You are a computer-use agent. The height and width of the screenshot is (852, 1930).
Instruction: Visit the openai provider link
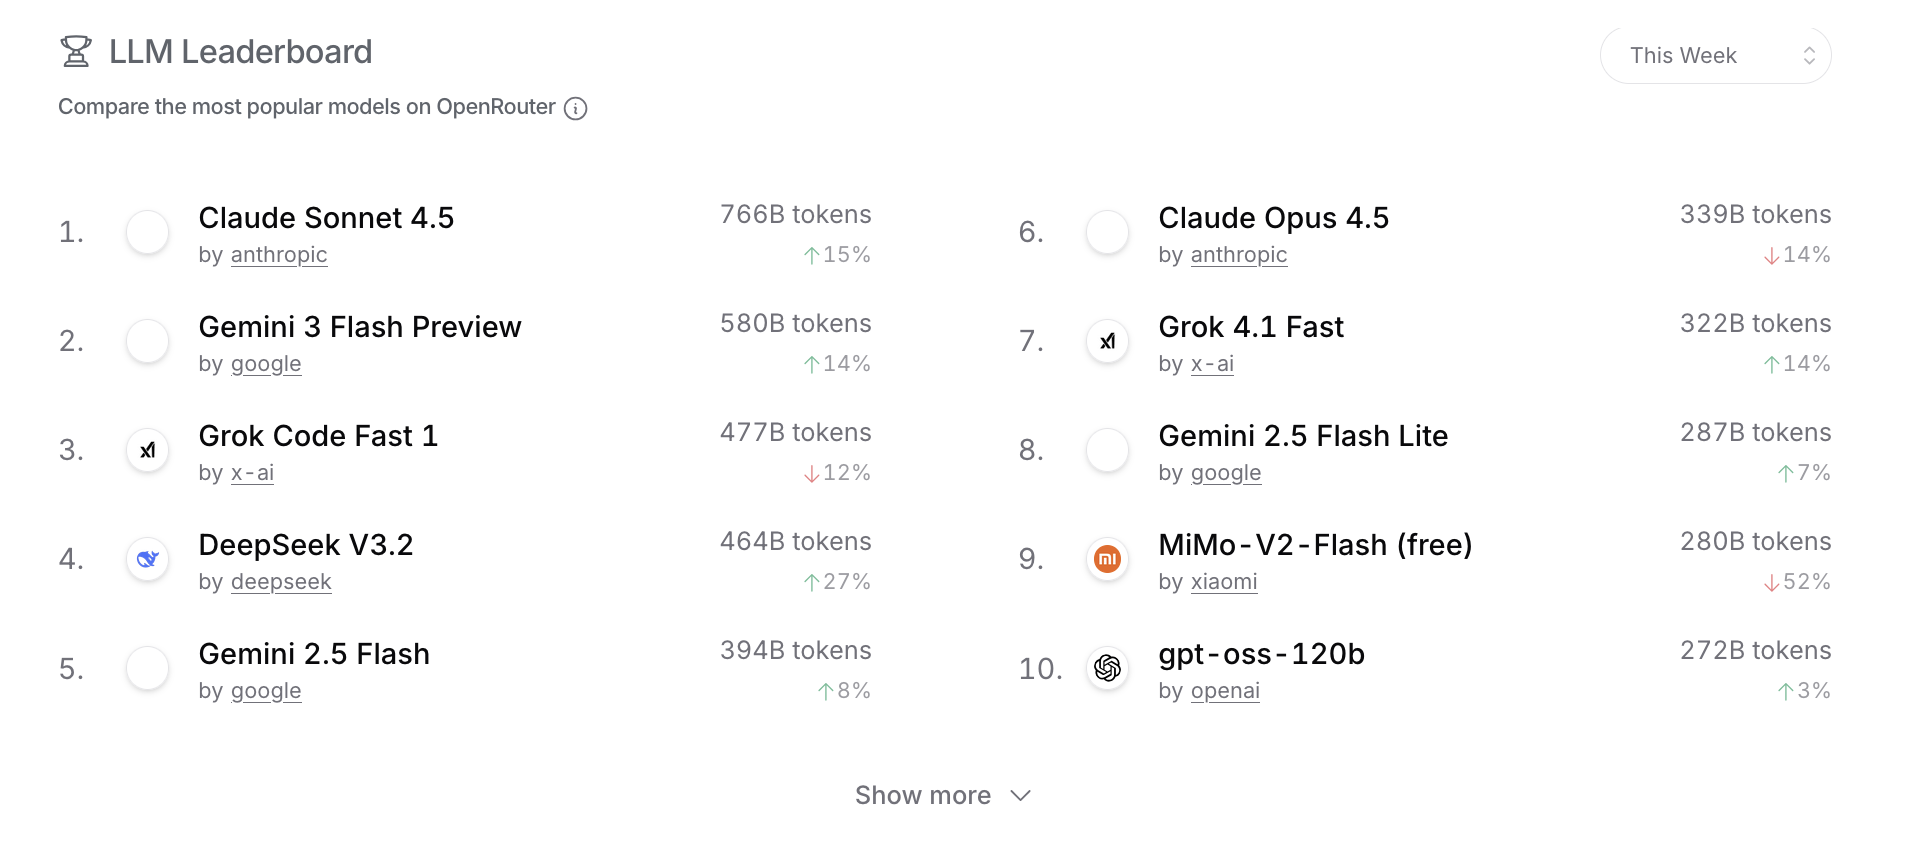1225,691
